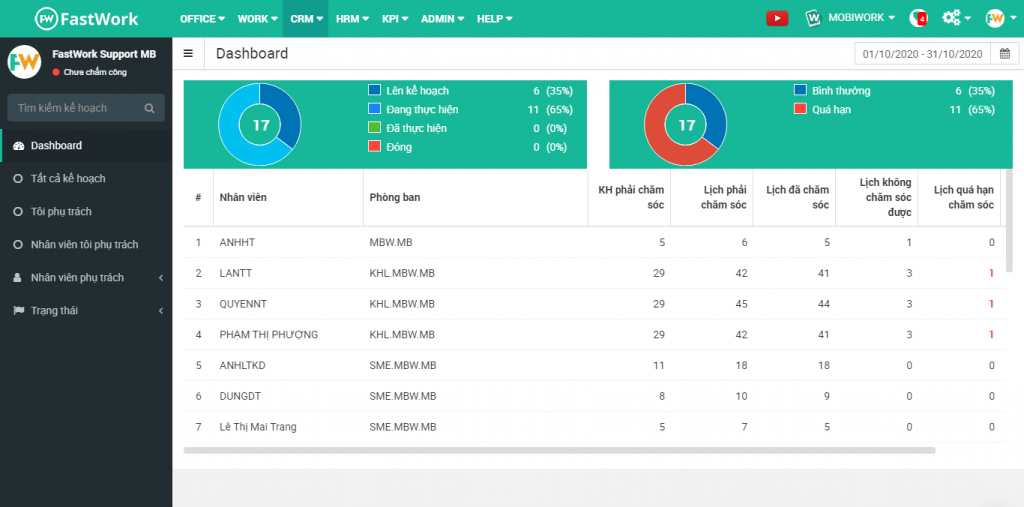Click employee name ANHHT
1024x507 pixels.
point(237,242)
